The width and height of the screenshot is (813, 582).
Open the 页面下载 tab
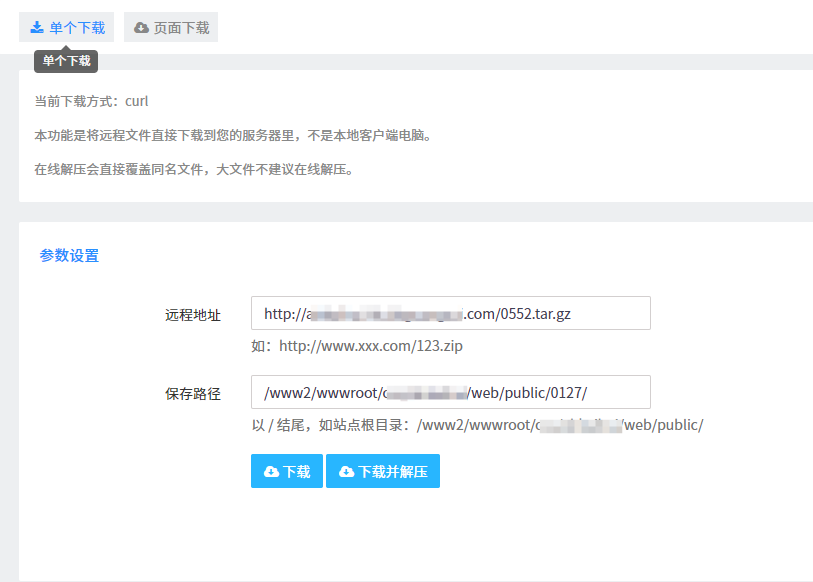(171, 28)
